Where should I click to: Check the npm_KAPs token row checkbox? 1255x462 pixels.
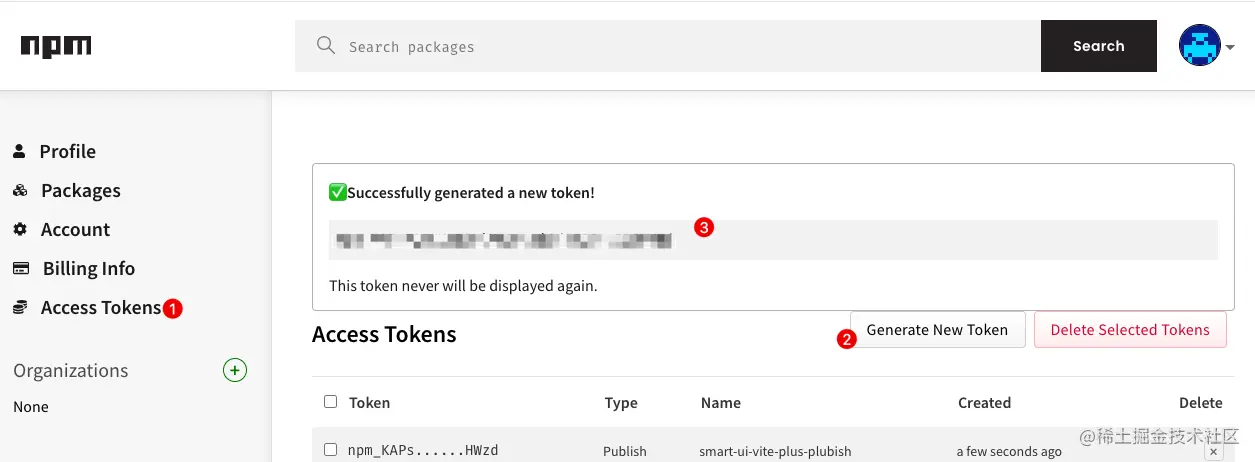point(331,450)
